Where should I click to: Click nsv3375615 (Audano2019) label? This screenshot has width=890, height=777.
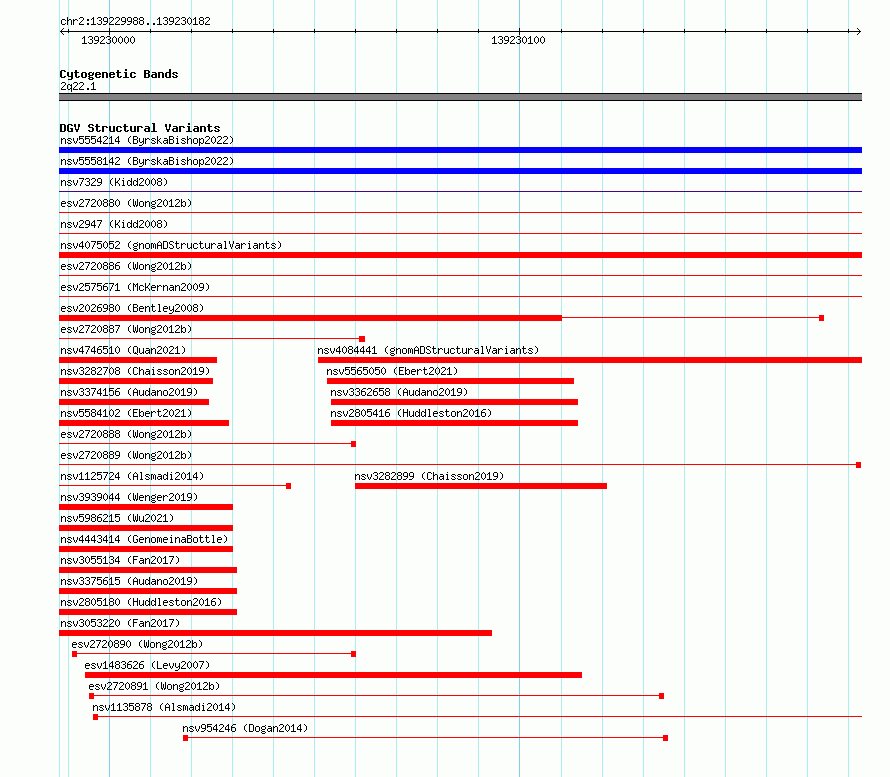pos(129,581)
